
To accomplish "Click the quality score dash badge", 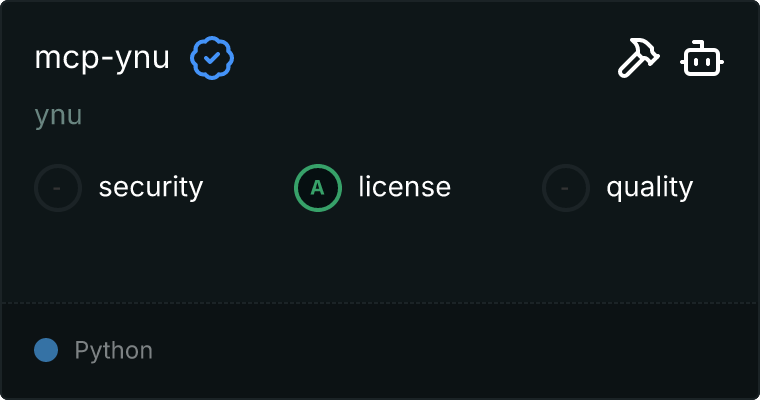I will 566,187.
